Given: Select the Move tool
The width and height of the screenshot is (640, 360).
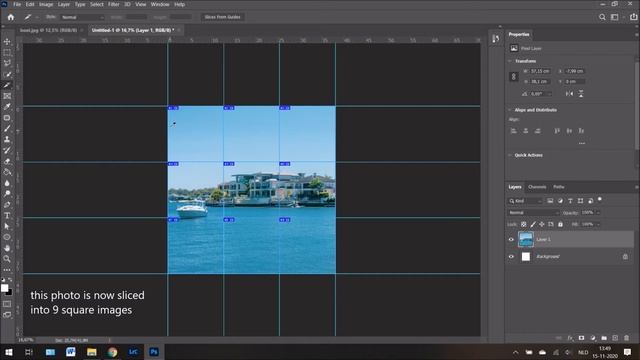Looking at the screenshot, I should pos(7,42).
